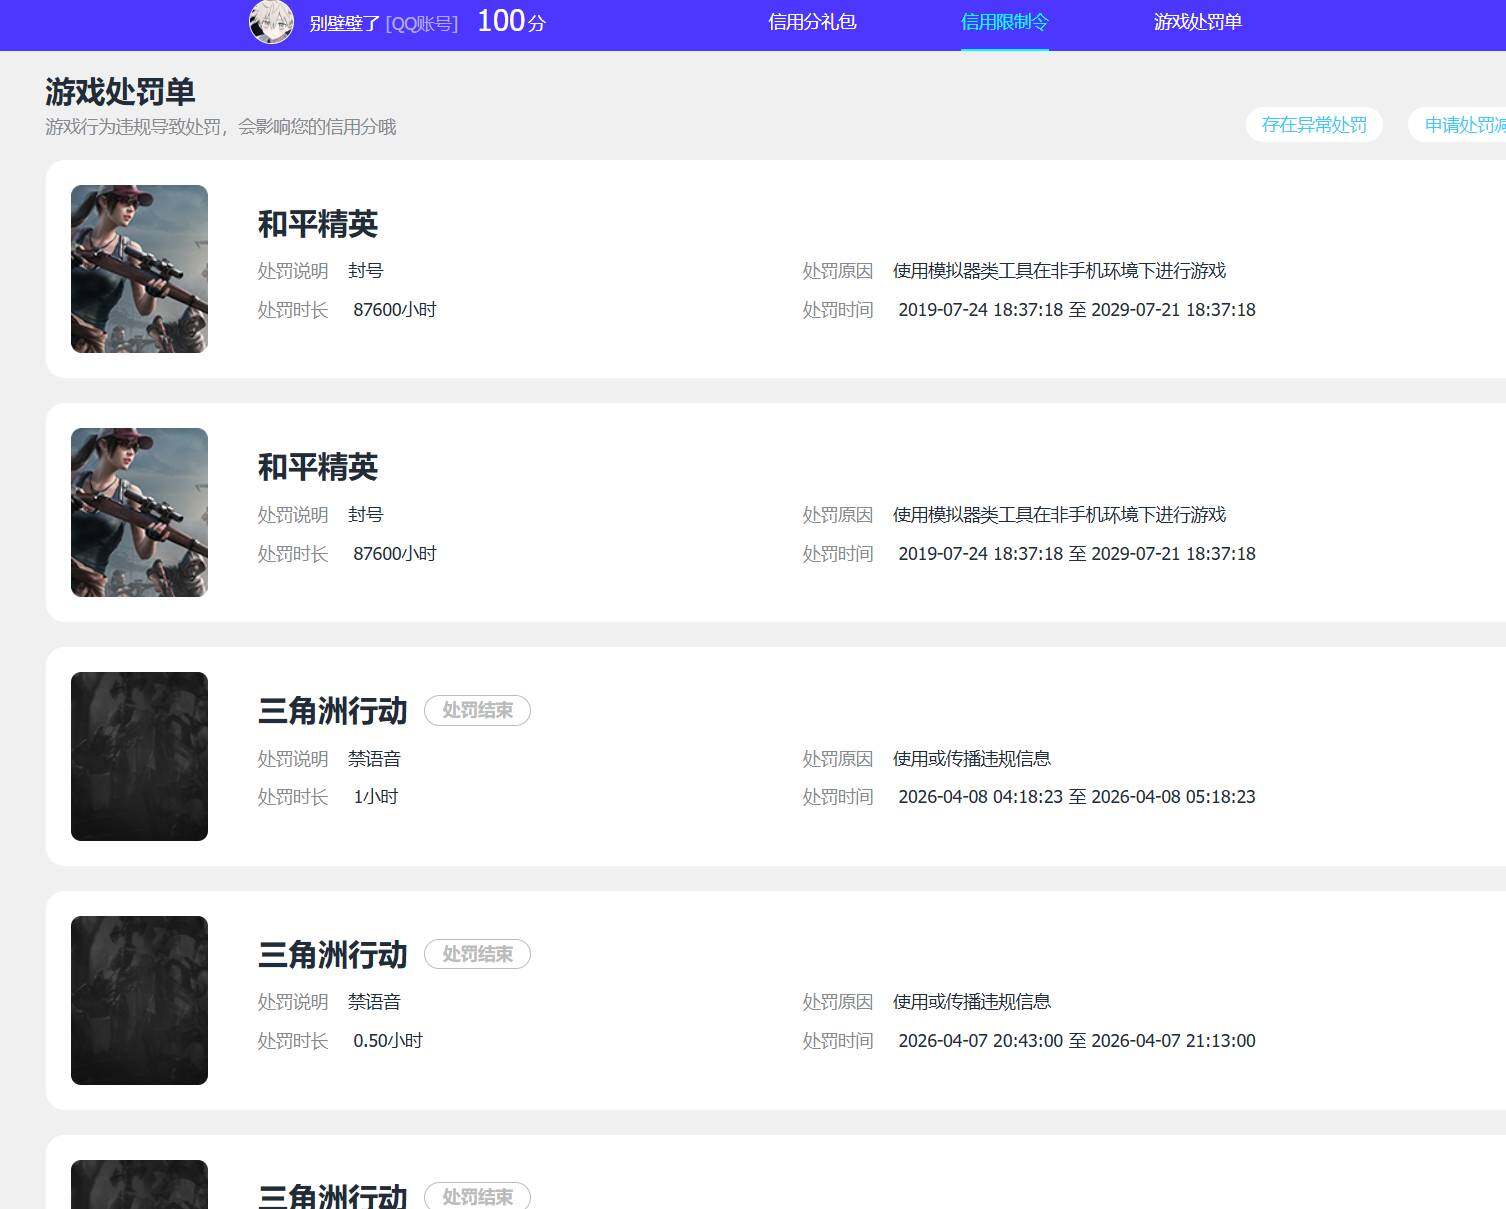Switch to the 信用限制令 tab
Image resolution: width=1506 pixels, height=1209 pixels.
click(x=1004, y=22)
